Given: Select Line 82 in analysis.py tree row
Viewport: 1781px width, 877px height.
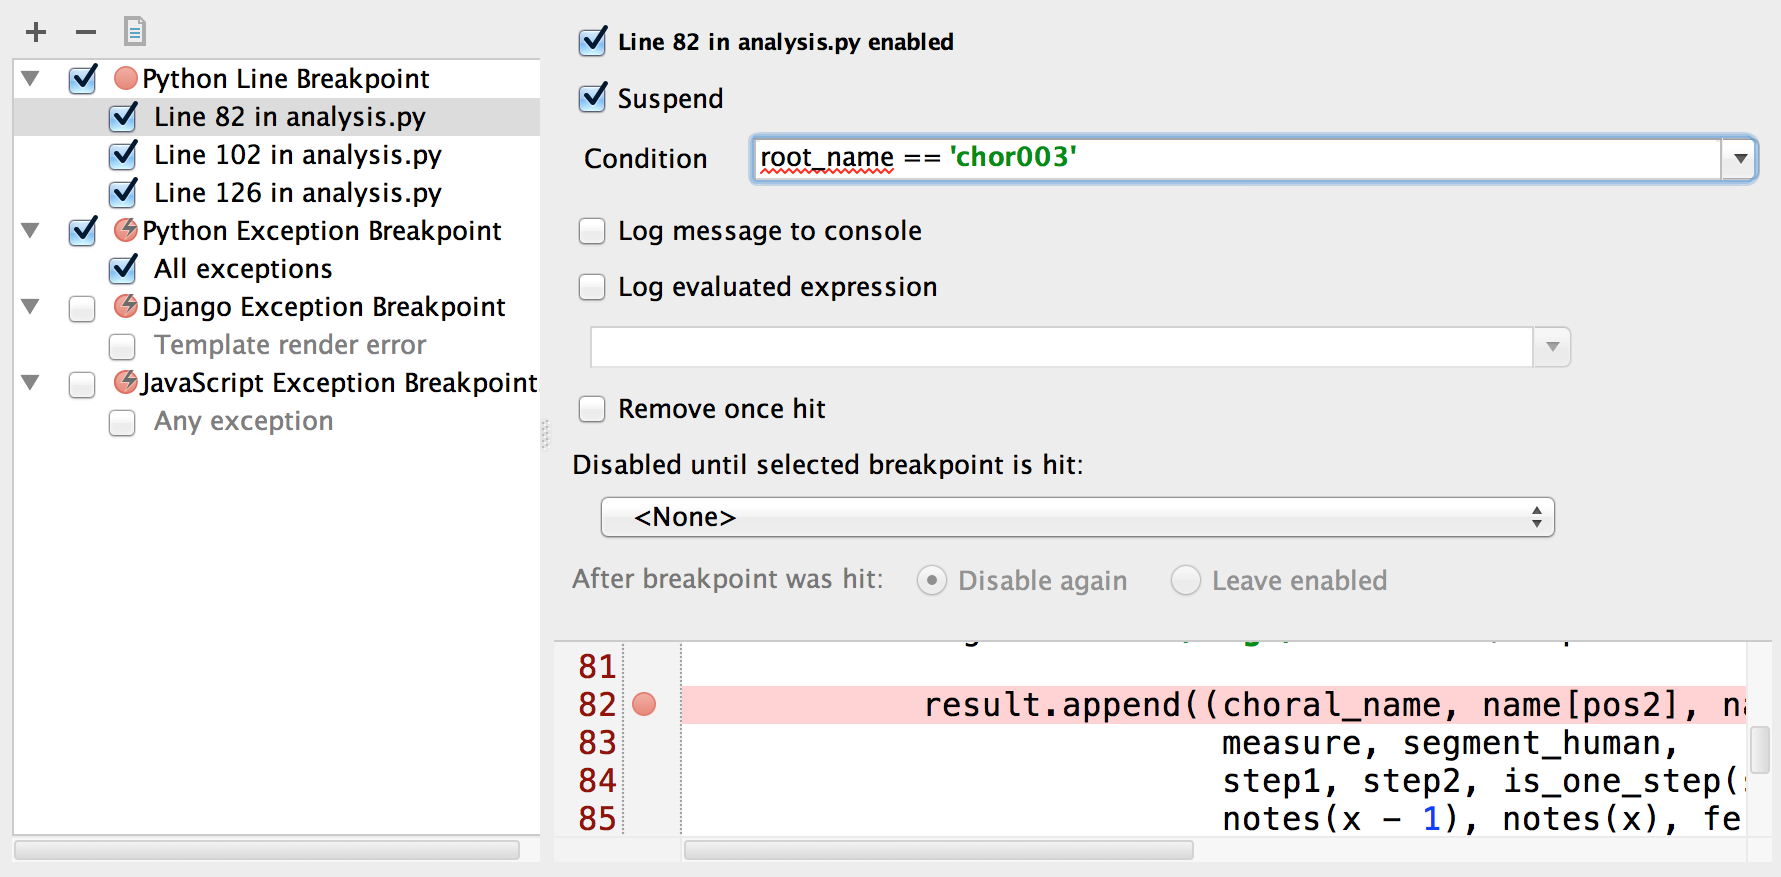Looking at the screenshot, I should pos(277,117).
